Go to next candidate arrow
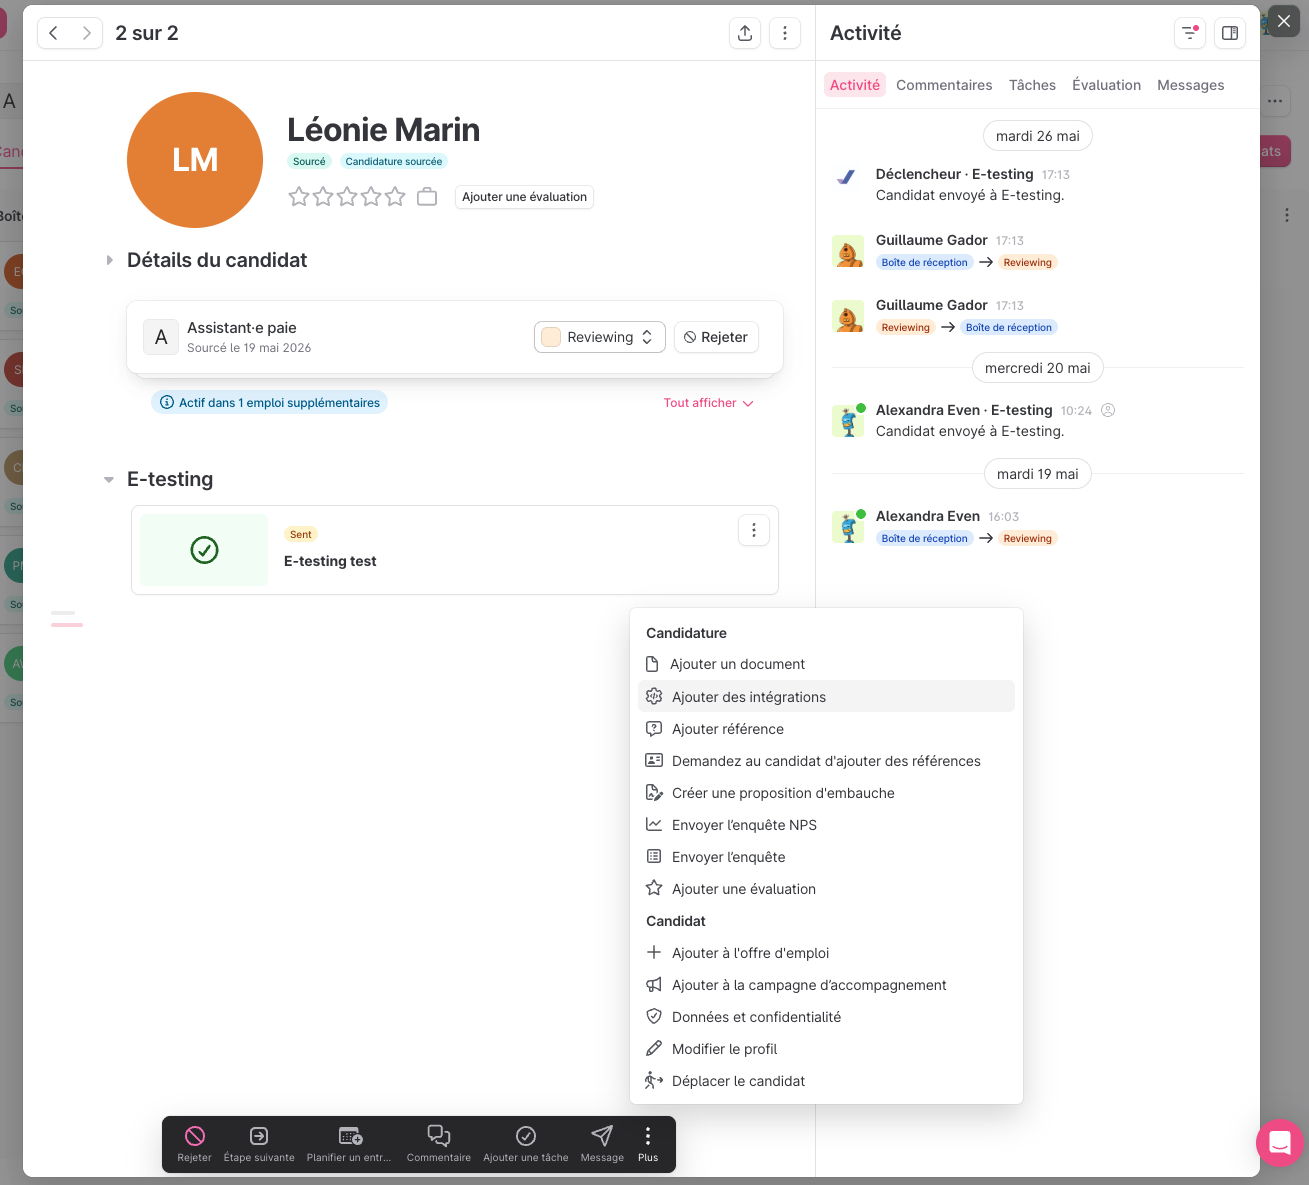 tap(87, 33)
